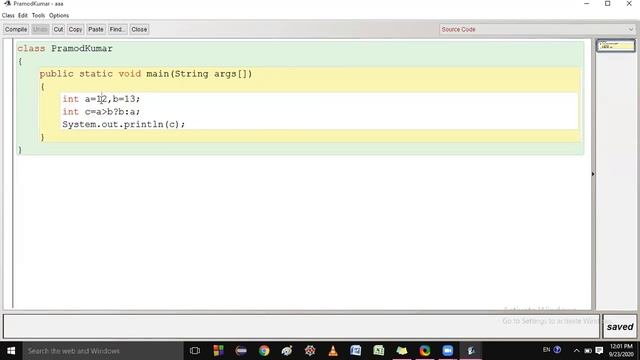Click the code overview minimap thumbnail

[616, 45]
